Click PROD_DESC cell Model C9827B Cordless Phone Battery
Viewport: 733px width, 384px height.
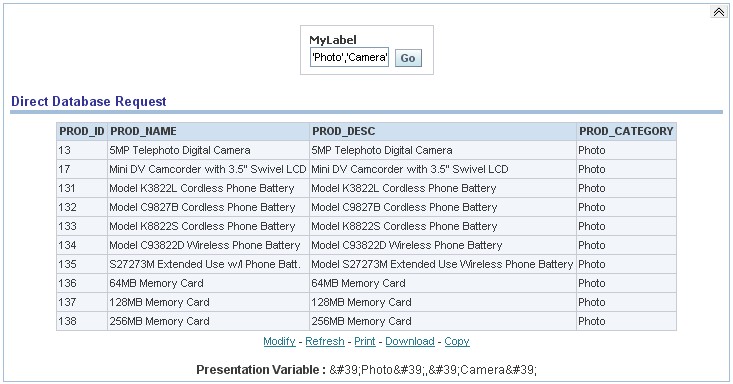pyautogui.click(x=443, y=207)
